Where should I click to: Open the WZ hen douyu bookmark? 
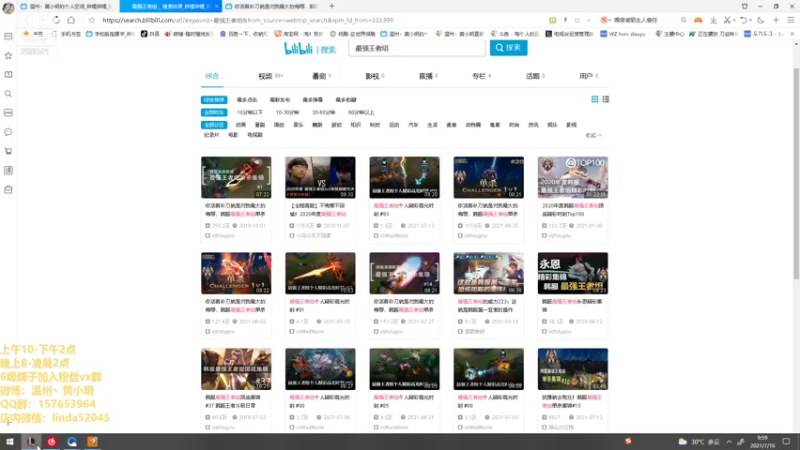point(622,34)
